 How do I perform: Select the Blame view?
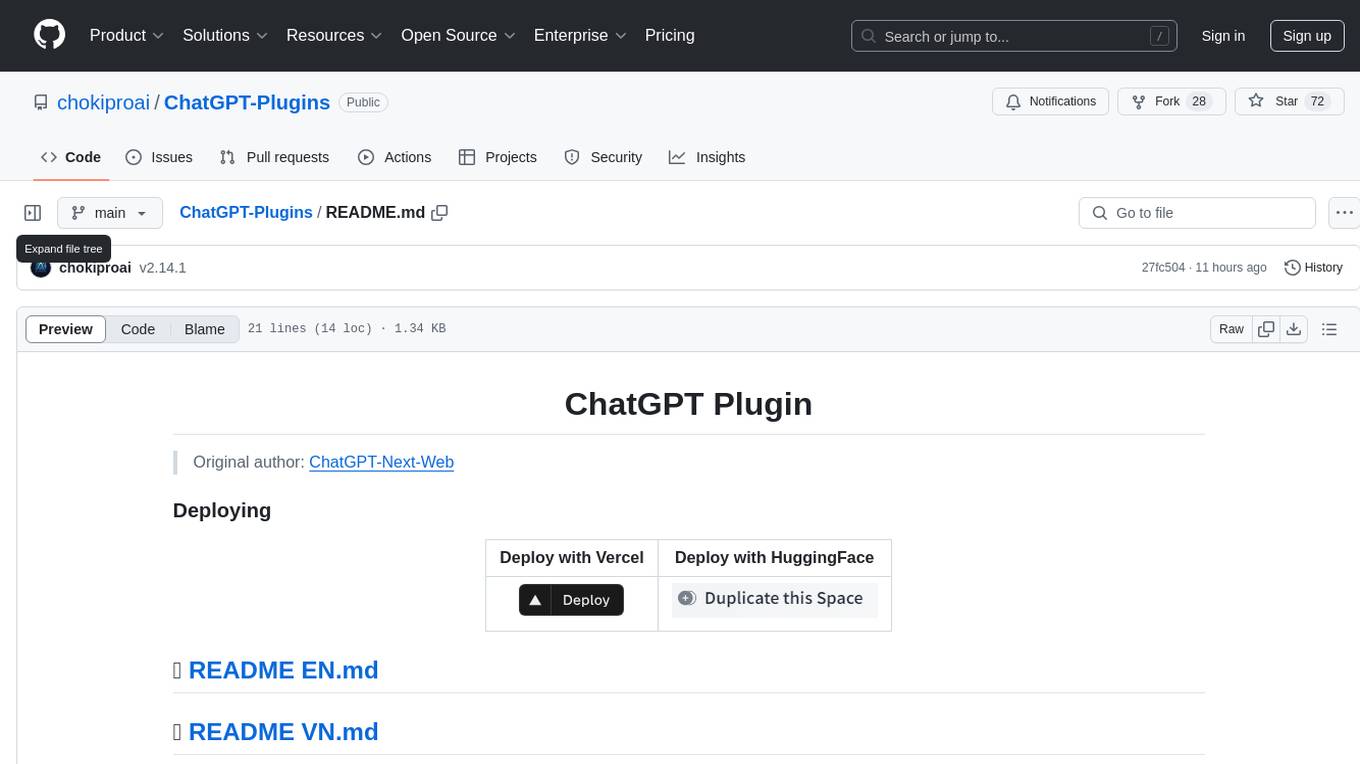(205, 329)
